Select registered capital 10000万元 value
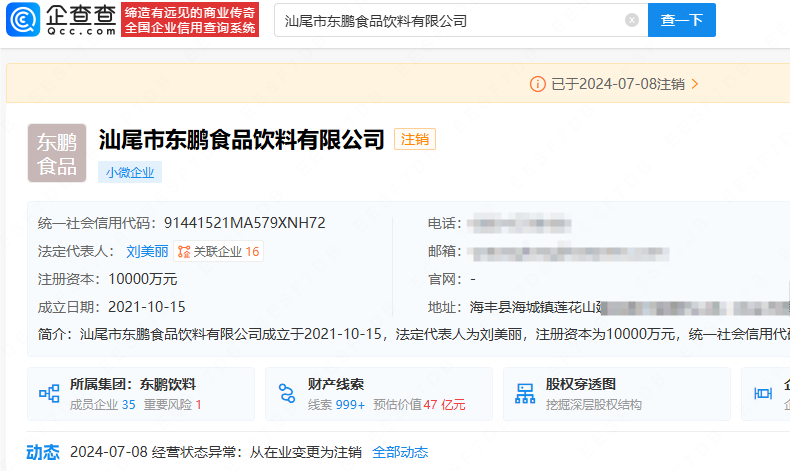The width and height of the screenshot is (790, 471). click(x=143, y=279)
